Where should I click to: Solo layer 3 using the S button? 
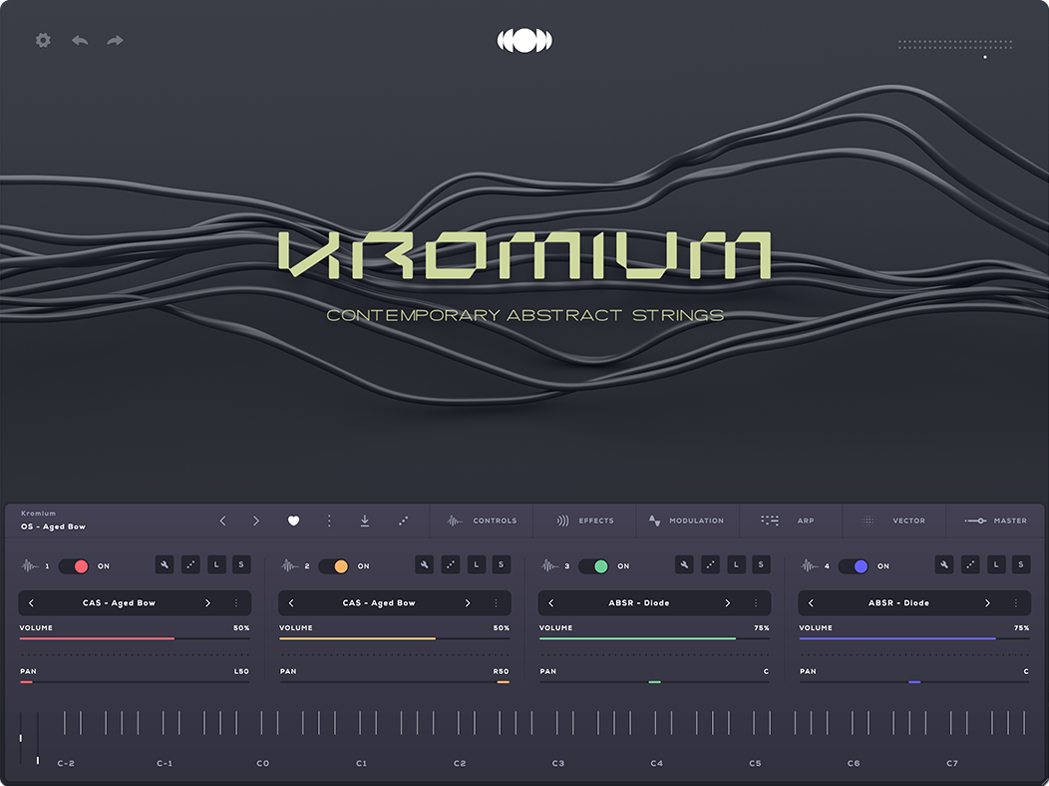coord(761,565)
